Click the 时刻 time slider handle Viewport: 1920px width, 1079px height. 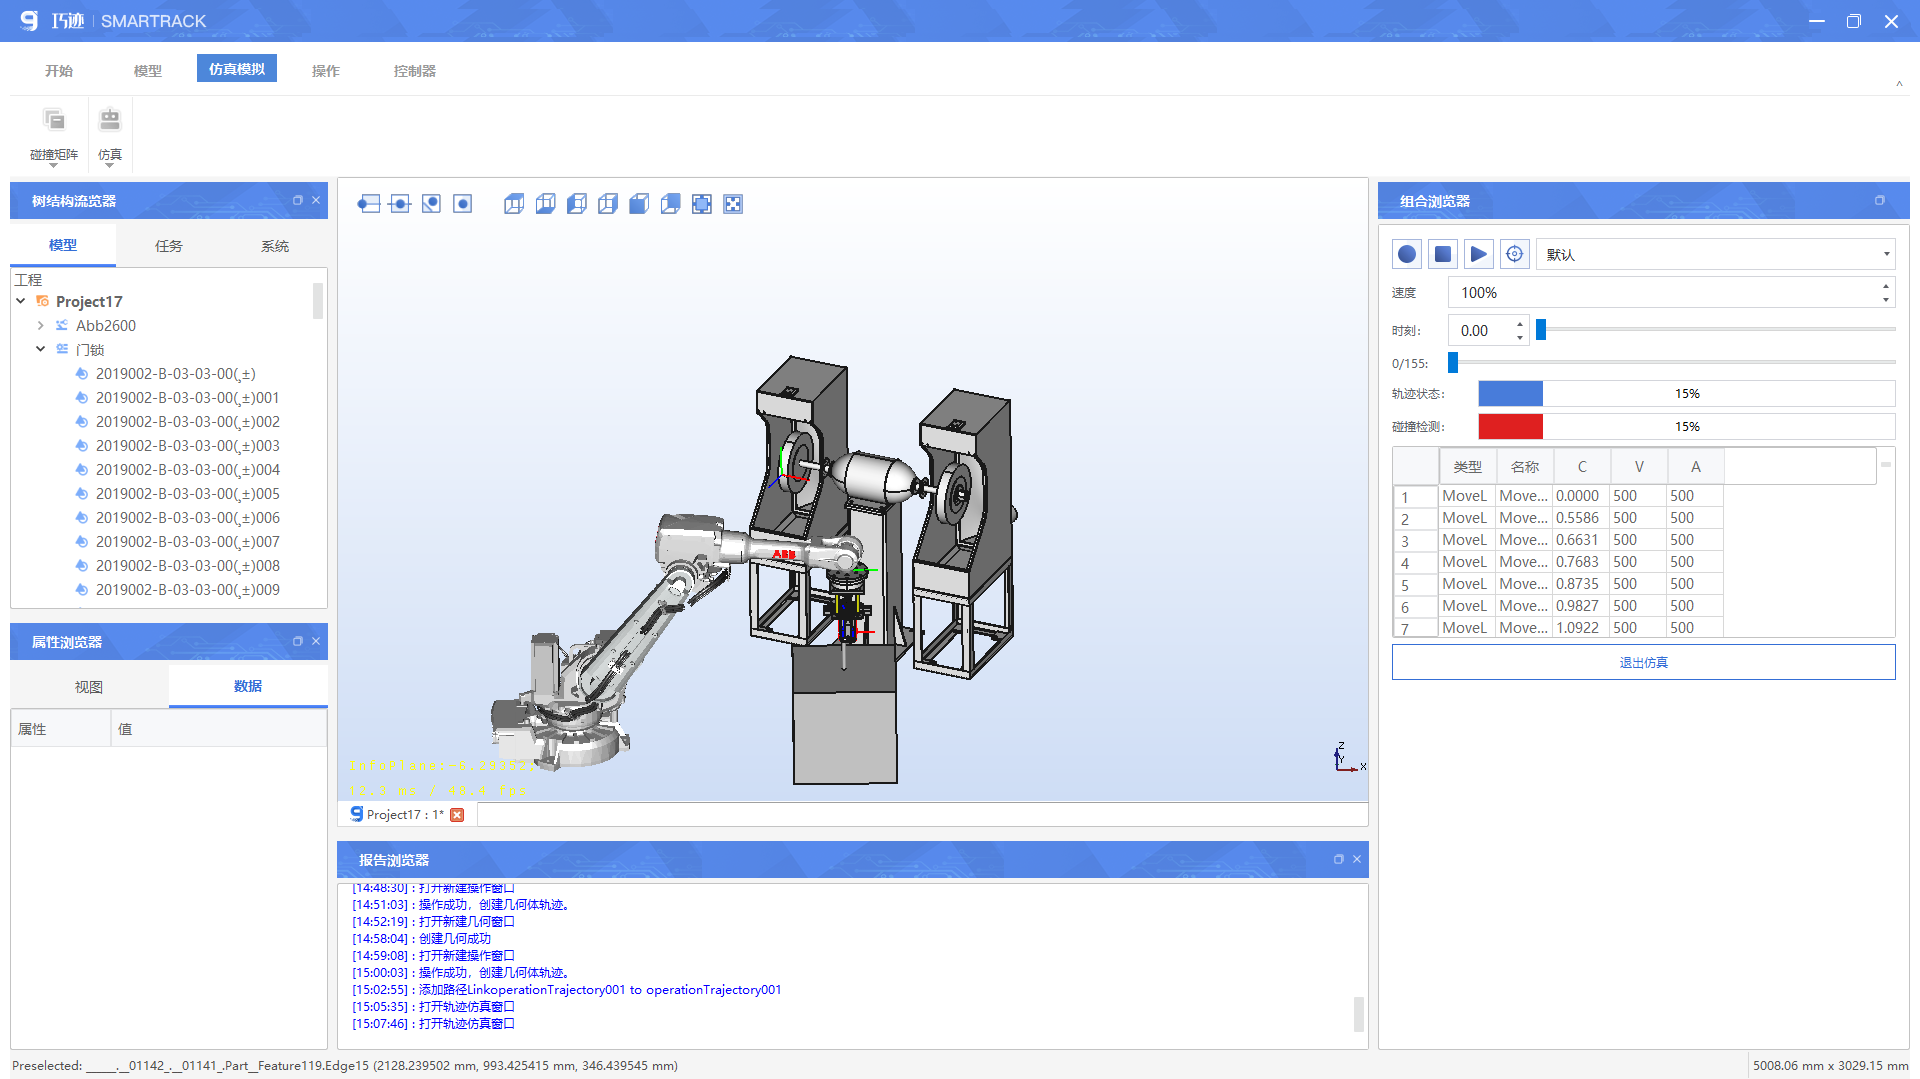(x=1541, y=329)
